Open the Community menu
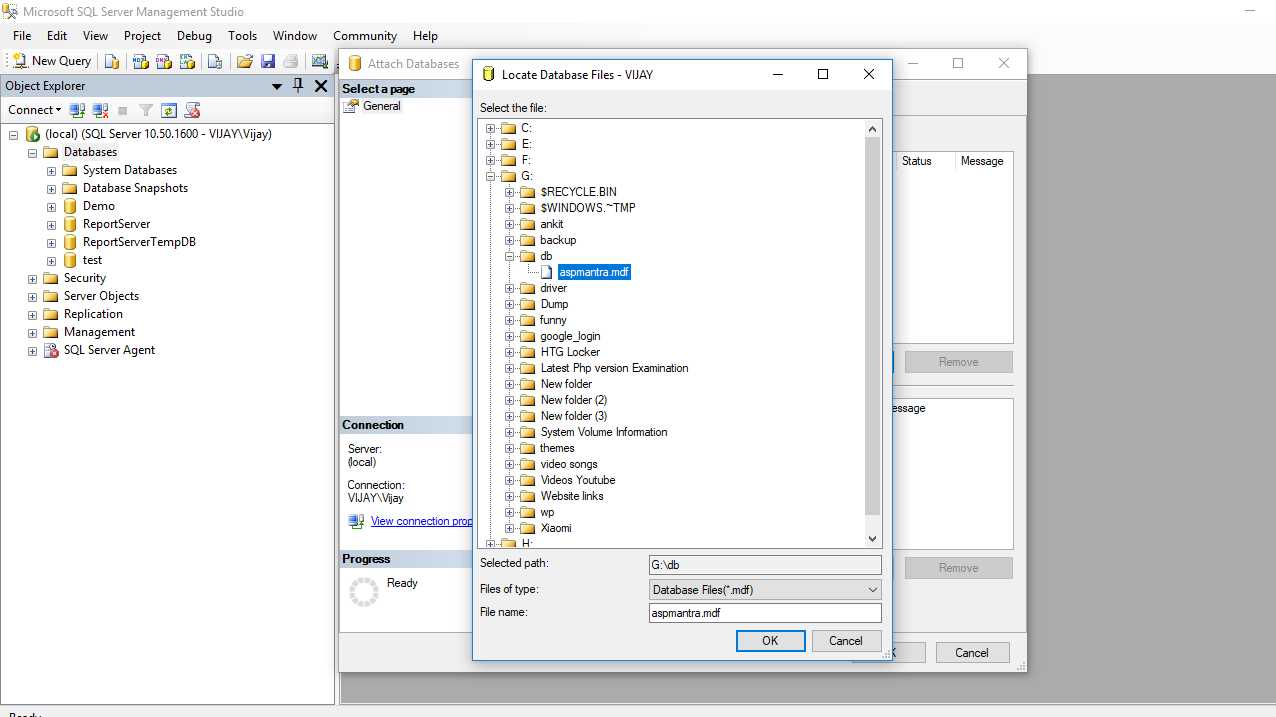 coord(364,35)
